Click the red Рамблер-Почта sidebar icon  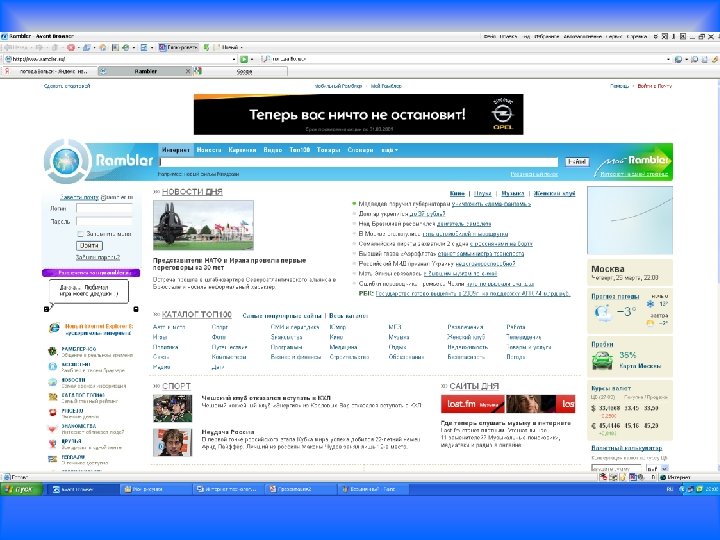52,413
